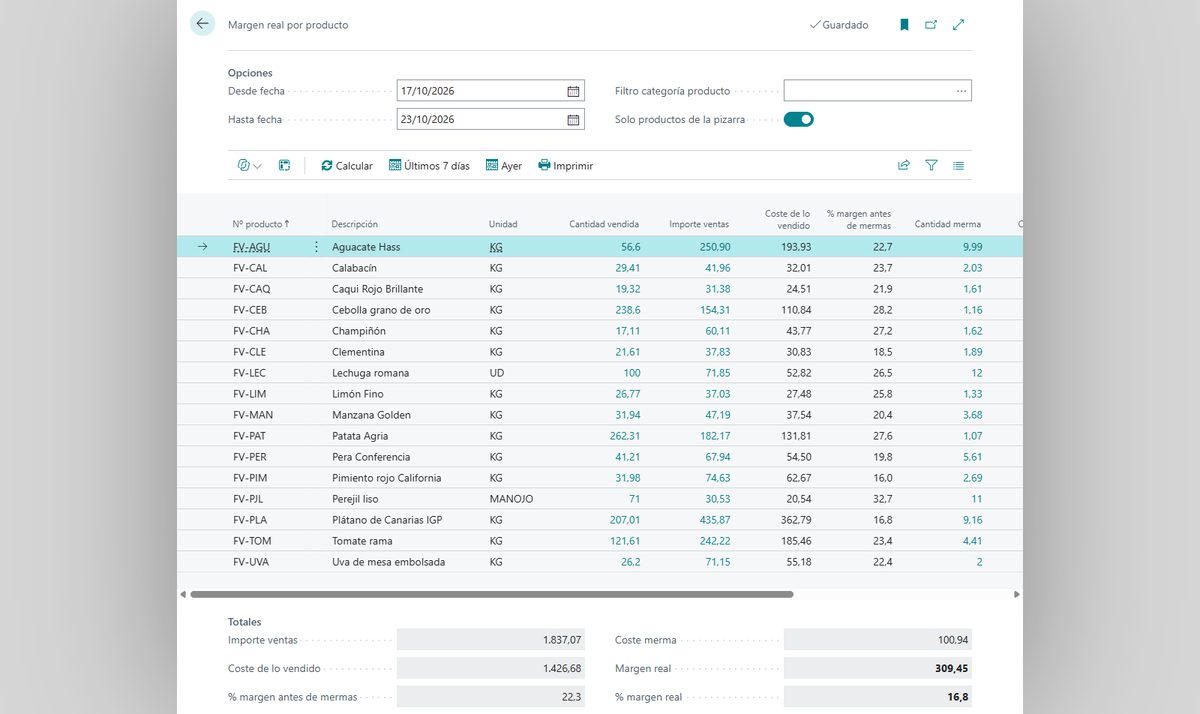
Task: Sort by Nº producto column header
Action: [x=261, y=224]
